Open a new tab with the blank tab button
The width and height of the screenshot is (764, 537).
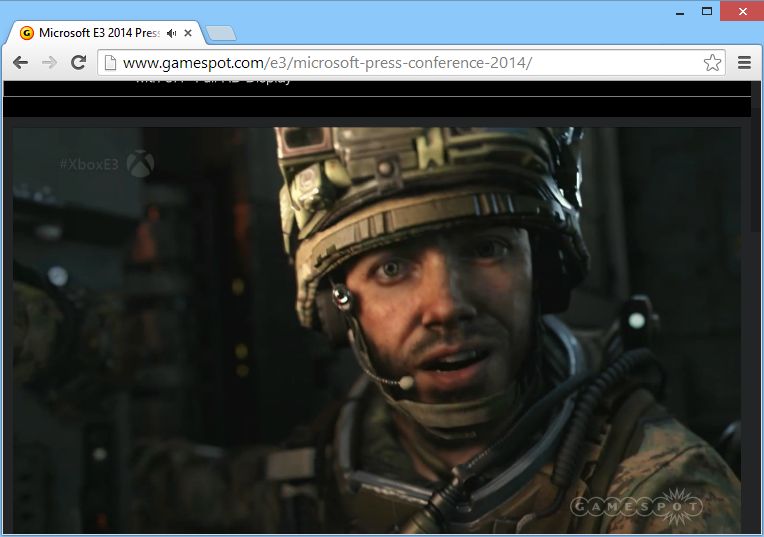click(x=221, y=33)
